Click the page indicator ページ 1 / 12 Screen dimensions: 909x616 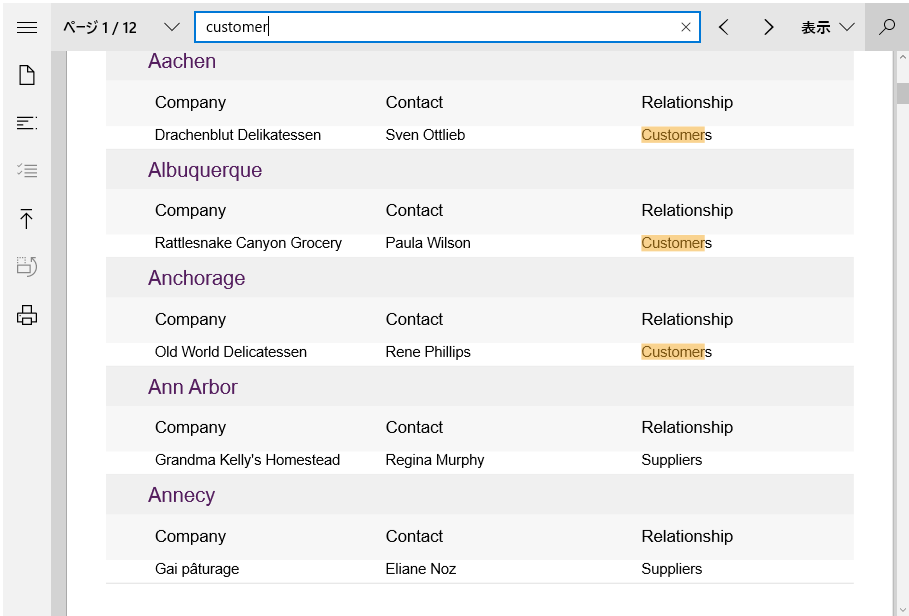pos(100,27)
